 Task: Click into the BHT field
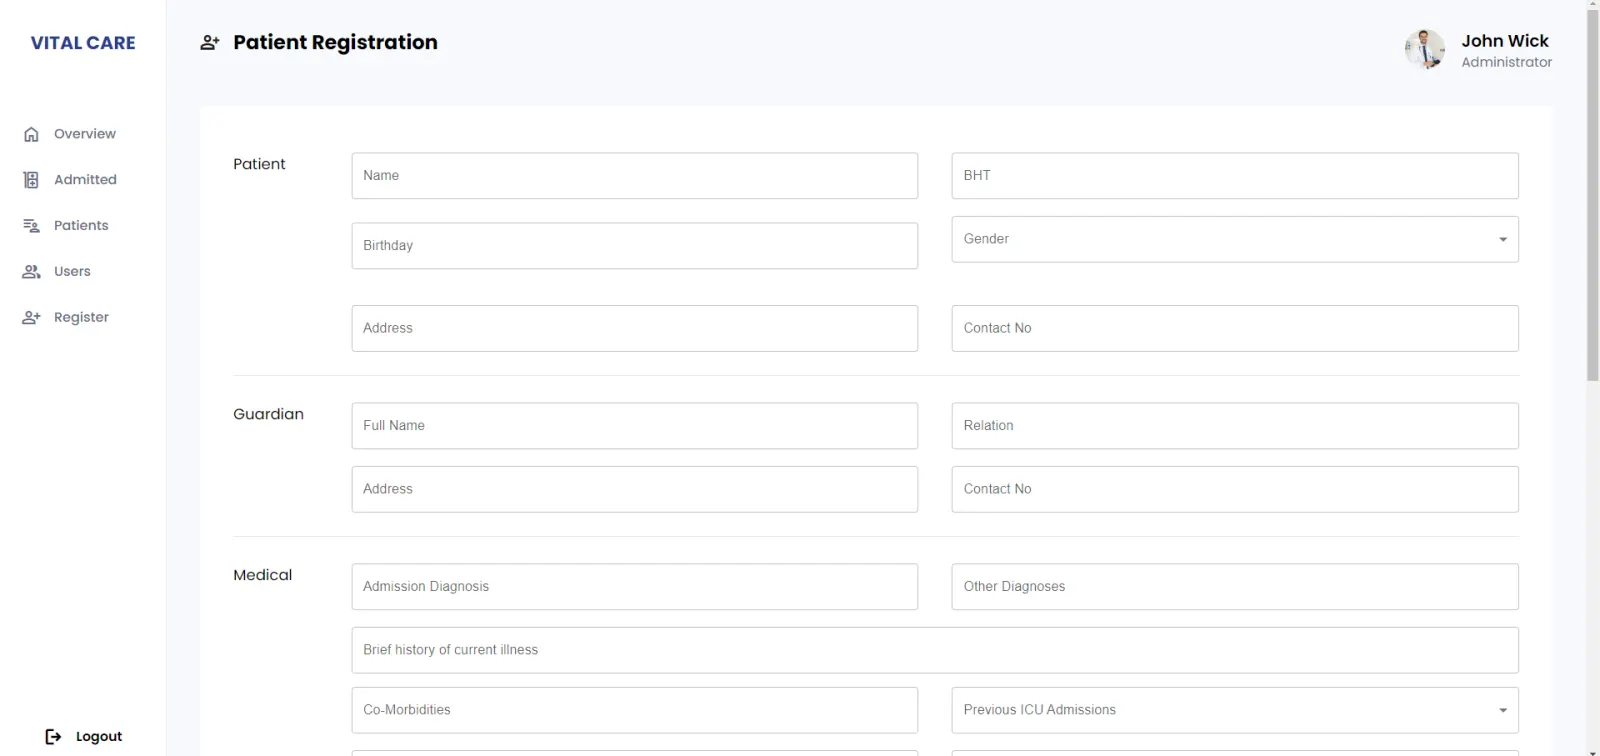[1235, 176]
